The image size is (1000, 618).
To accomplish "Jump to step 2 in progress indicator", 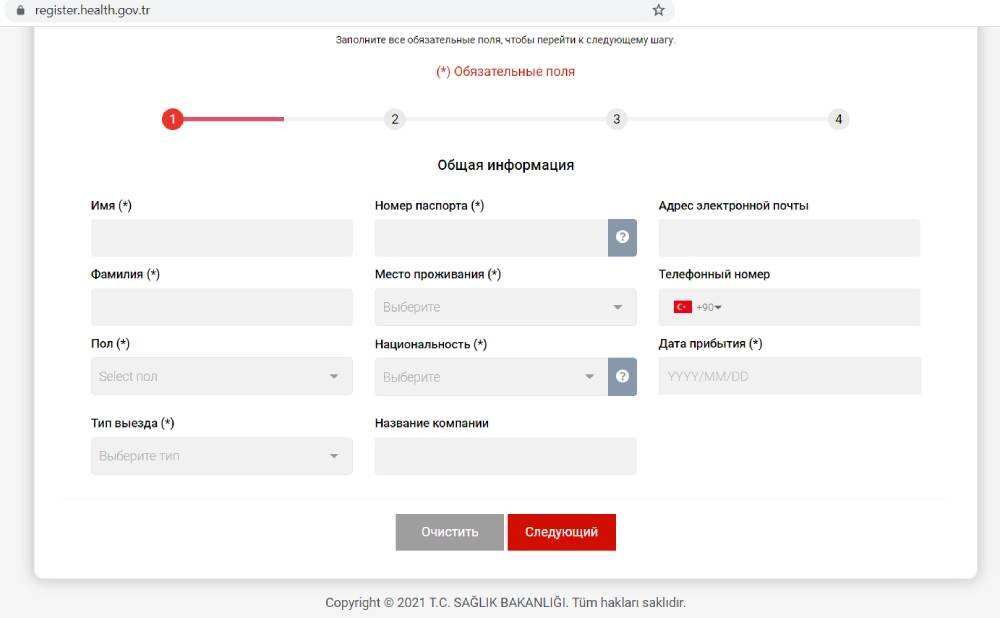I will (395, 120).
